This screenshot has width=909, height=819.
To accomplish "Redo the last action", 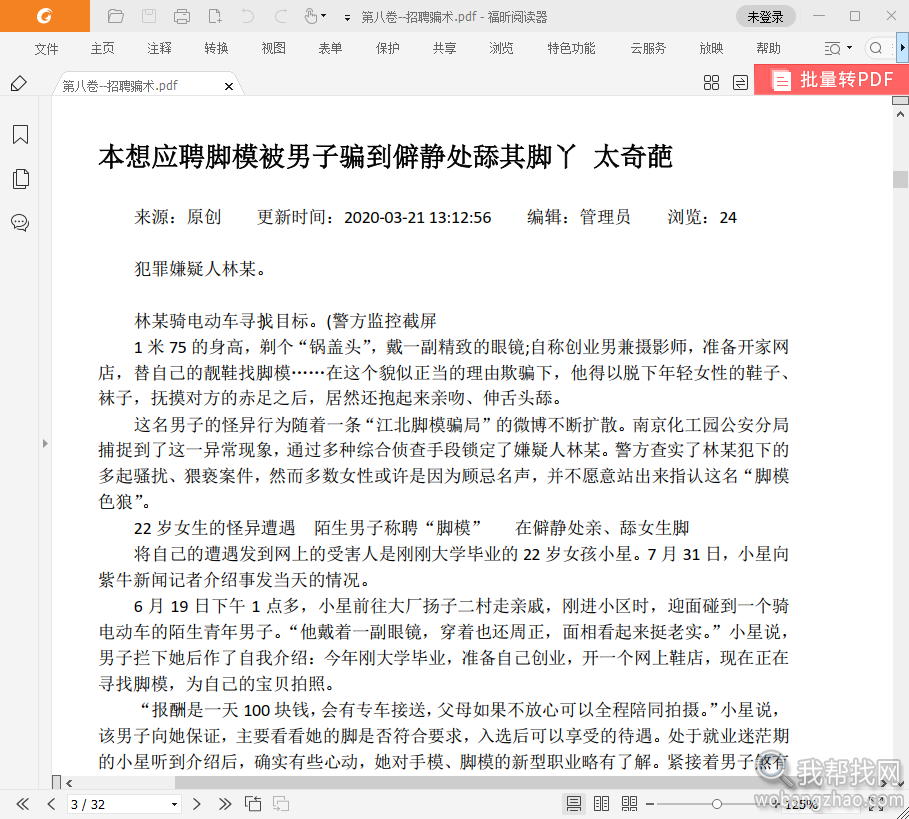I will click(281, 16).
